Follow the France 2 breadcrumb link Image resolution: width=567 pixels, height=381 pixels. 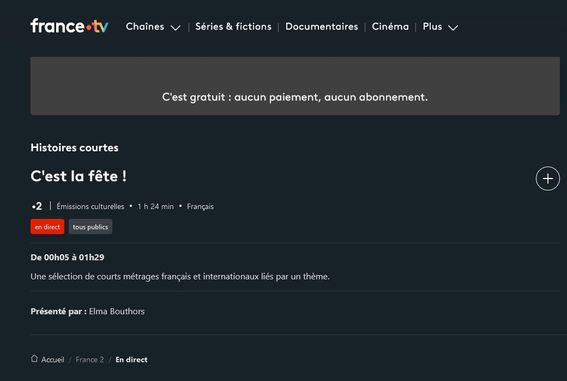click(x=90, y=360)
